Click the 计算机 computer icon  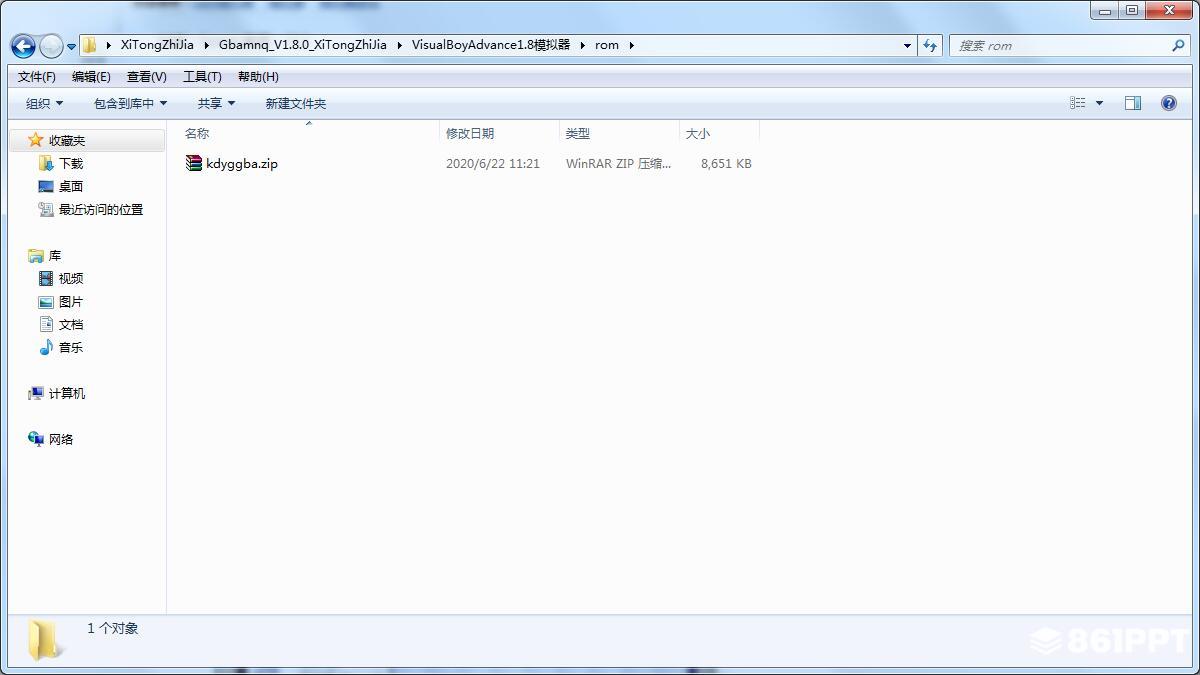[36, 393]
